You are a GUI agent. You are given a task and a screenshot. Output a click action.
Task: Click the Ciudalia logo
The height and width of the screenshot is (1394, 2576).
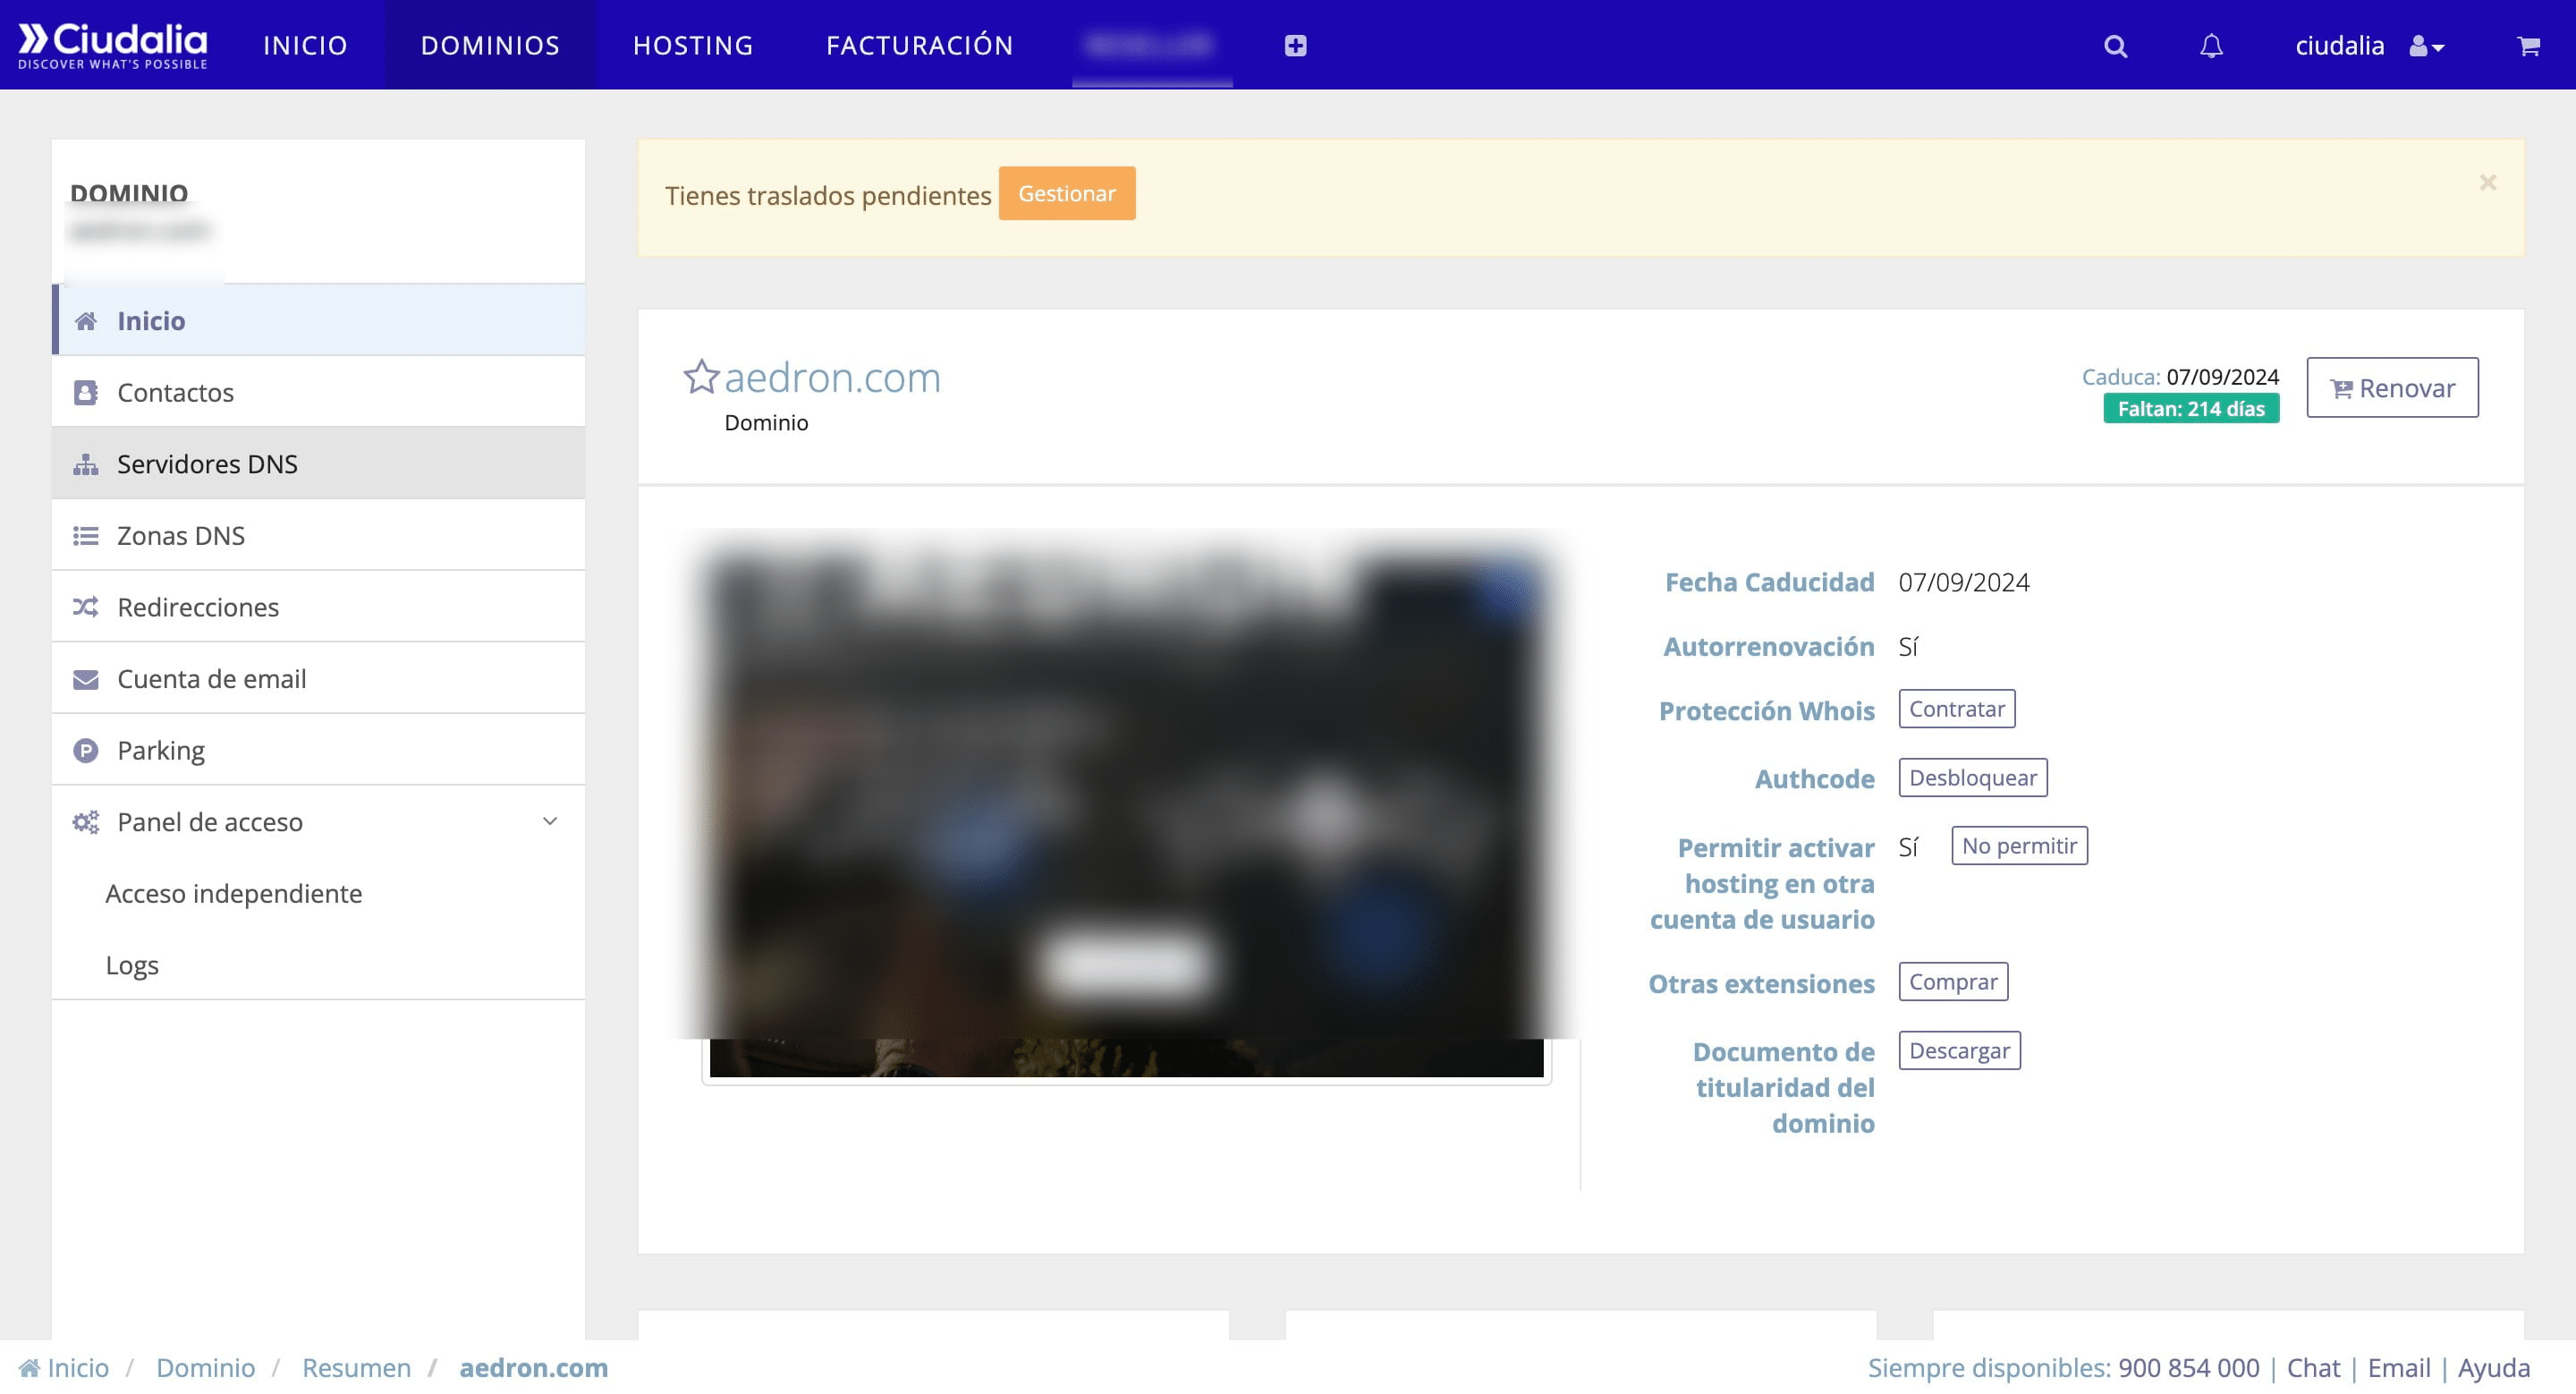(x=113, y=45)
